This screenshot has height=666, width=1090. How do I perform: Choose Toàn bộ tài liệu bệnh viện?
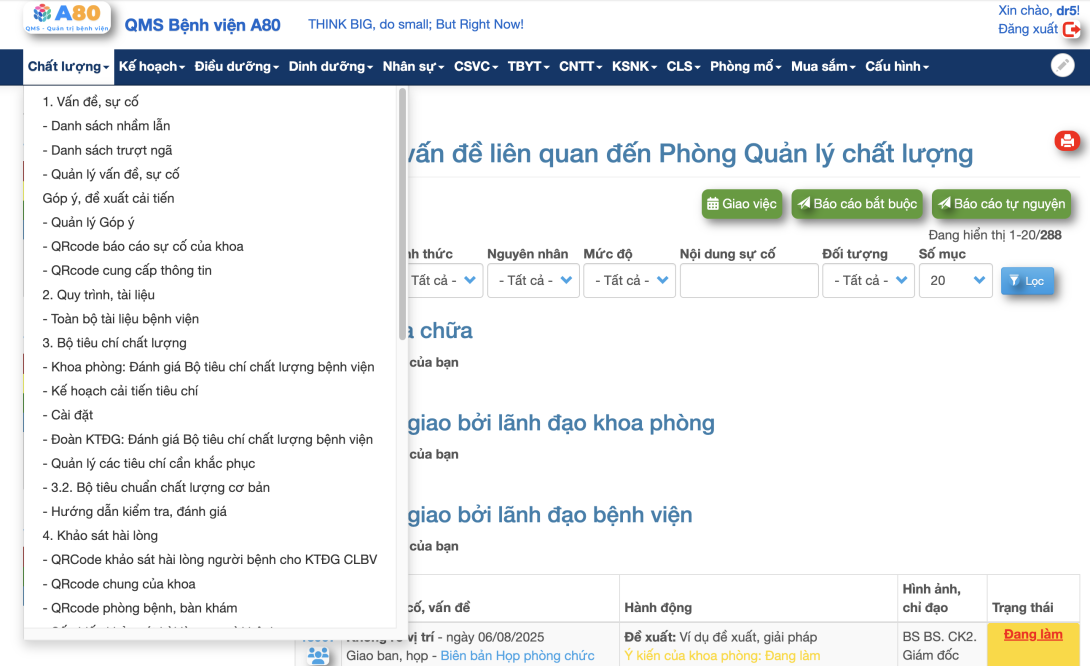(125, 319)
